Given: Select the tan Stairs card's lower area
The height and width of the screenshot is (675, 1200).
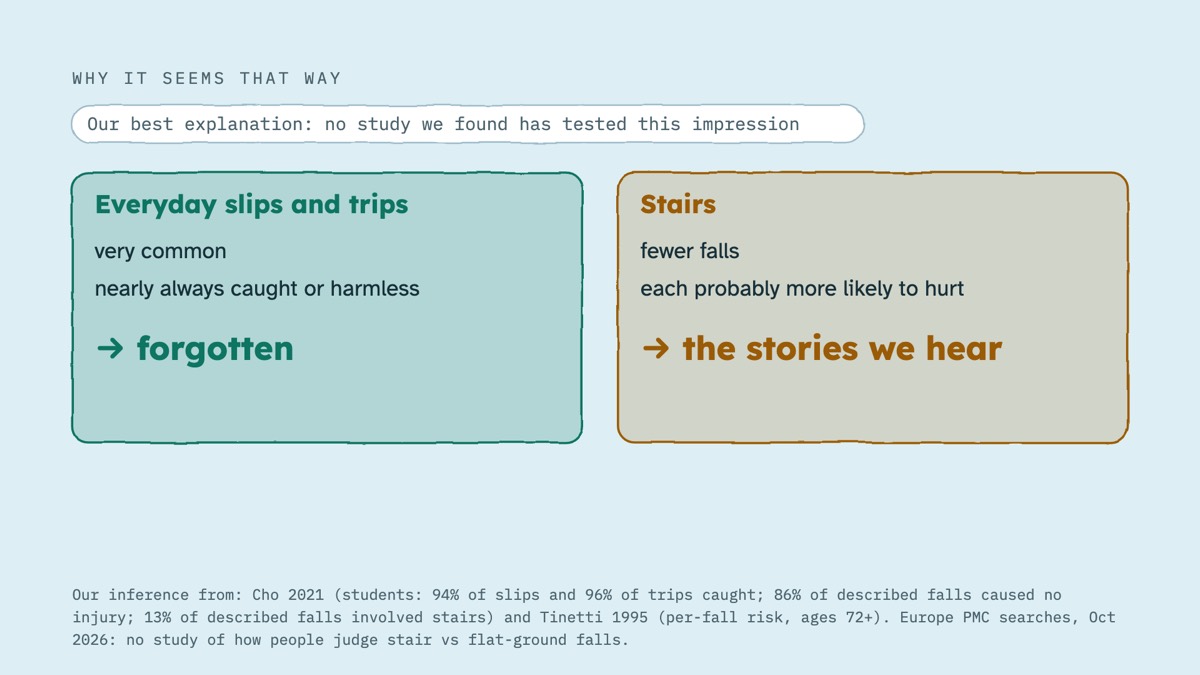Looking at the screenshot, I should pyautogui.click(x=873, y=407).
